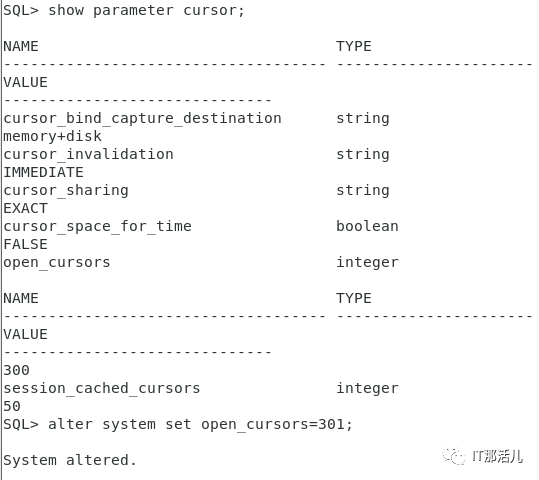Click the 'show parameter cursor;' command text

(x=146, y=10)
